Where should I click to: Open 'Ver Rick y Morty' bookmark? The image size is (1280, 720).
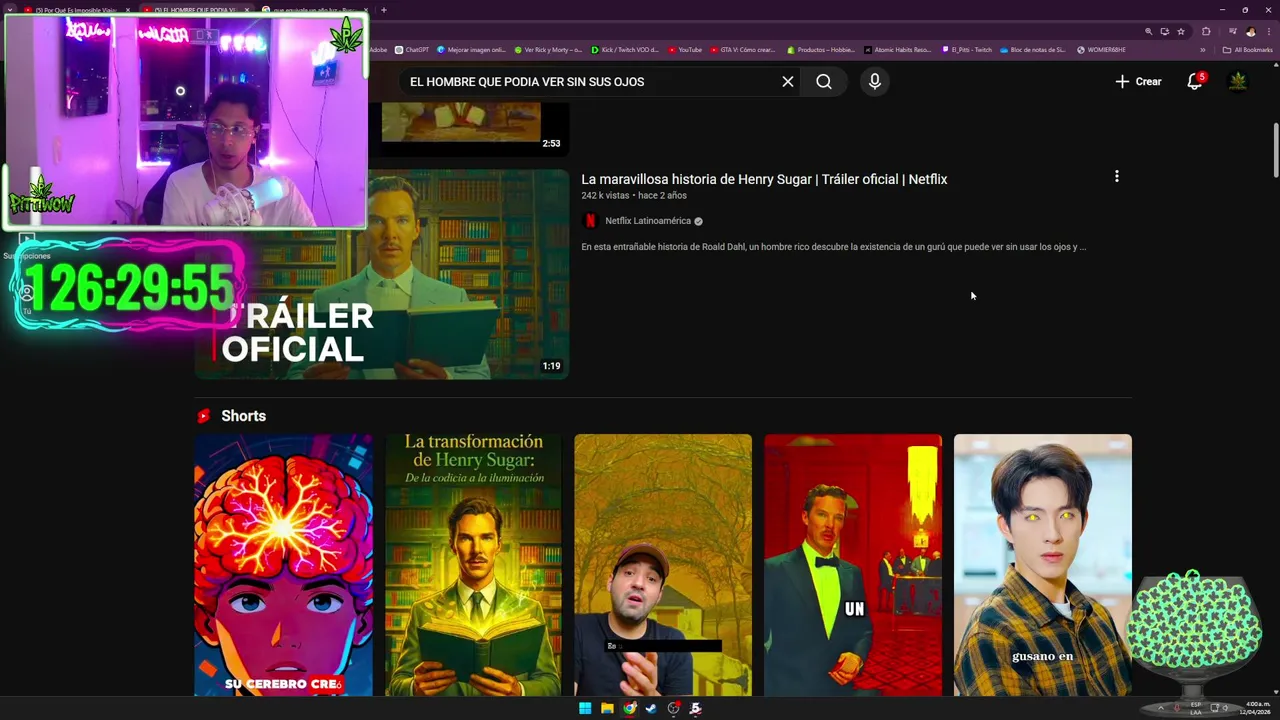[x=548, y=50]
